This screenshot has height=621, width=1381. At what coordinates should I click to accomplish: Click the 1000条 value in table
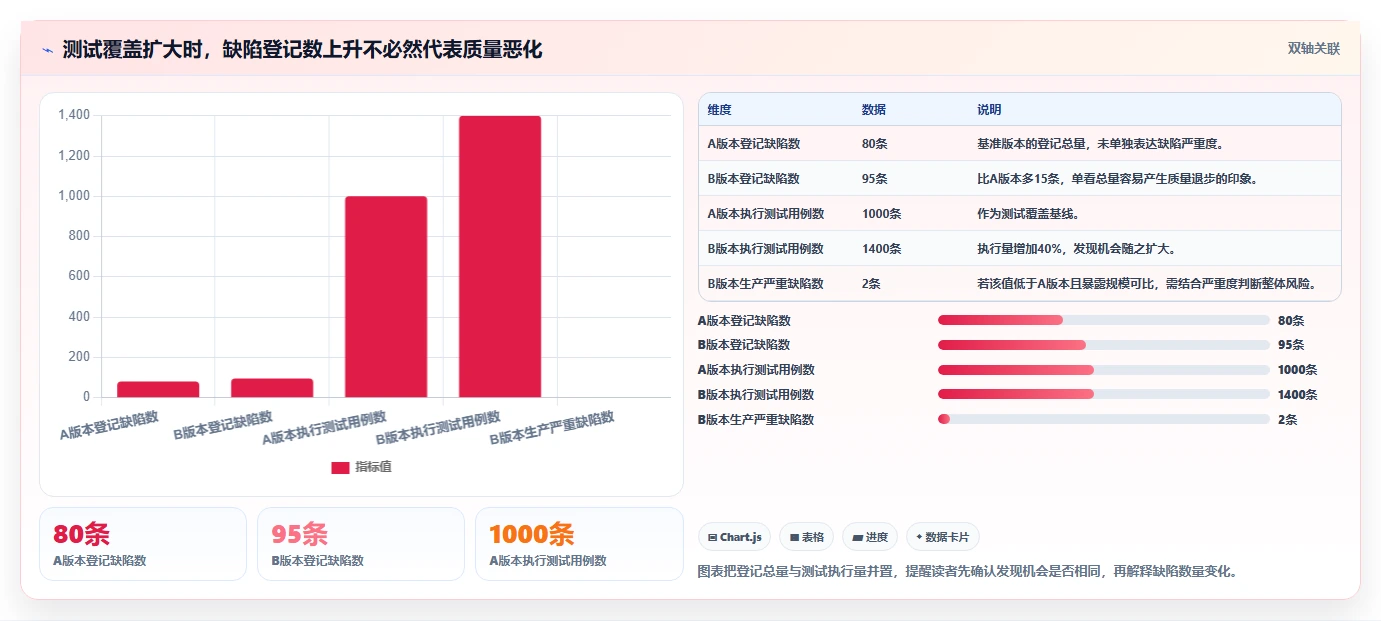tap(881, 214)
